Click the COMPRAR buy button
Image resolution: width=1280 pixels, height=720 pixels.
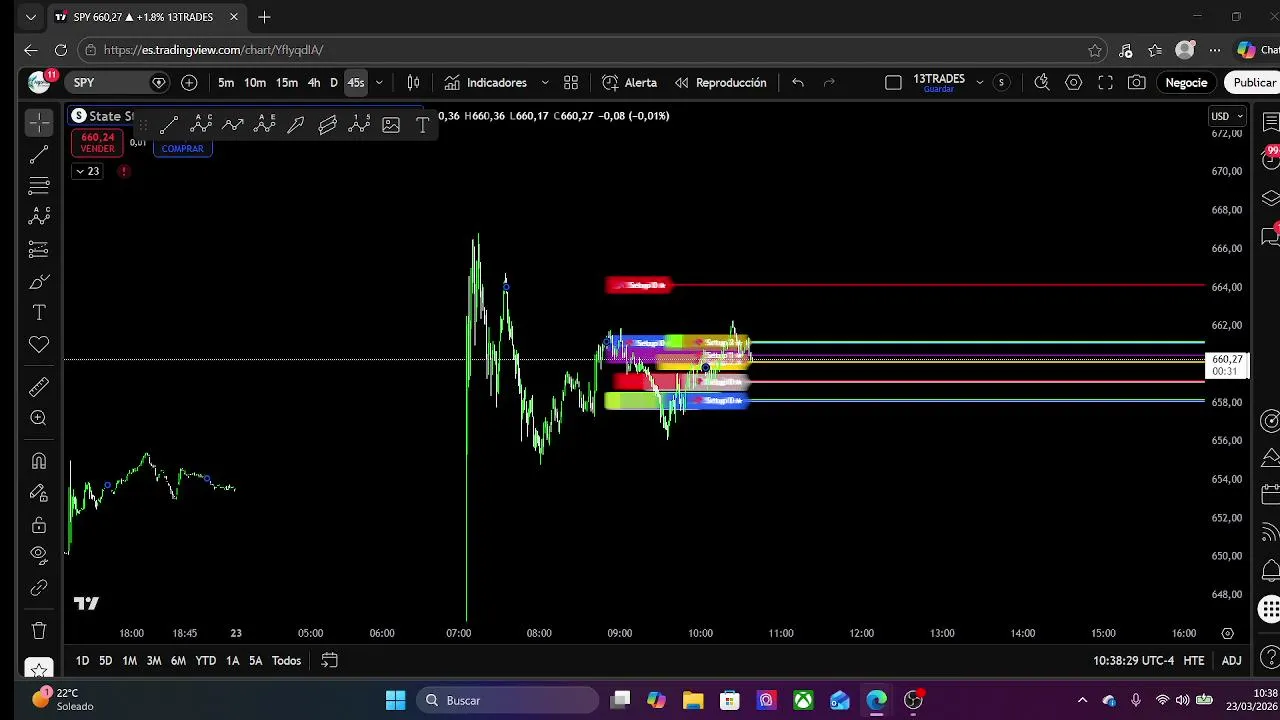[182, 148]
